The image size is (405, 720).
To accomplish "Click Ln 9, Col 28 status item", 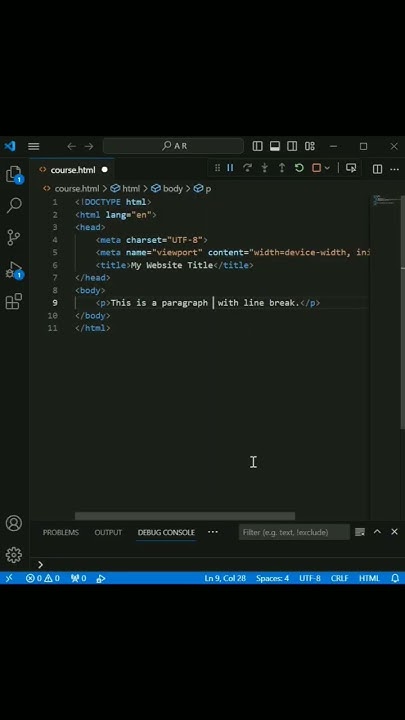I will click(x=225, y=578).
